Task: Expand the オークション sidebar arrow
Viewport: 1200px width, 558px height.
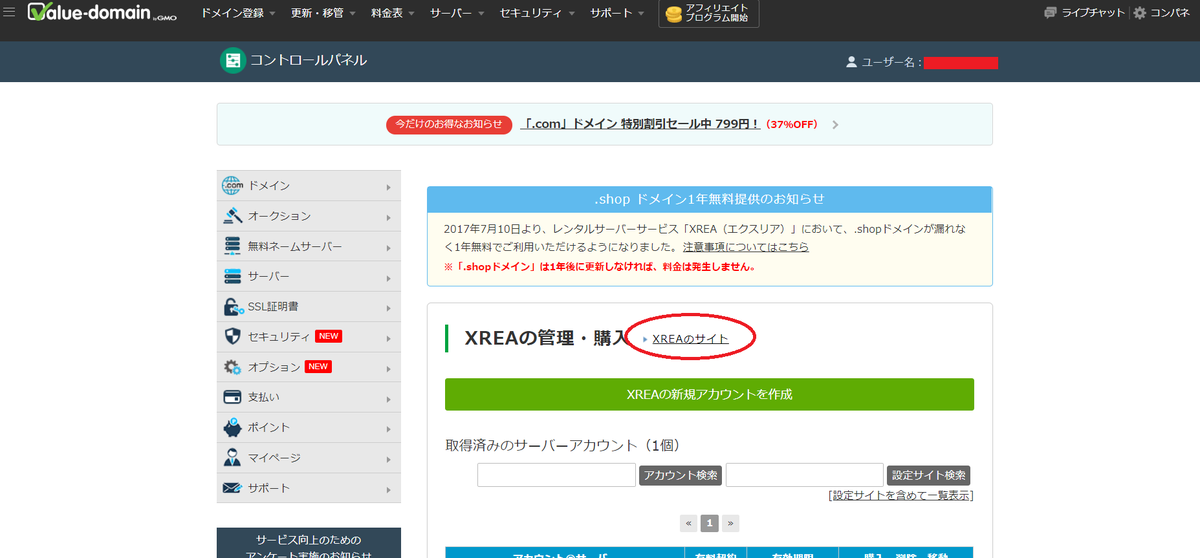Action: point(388,216)
